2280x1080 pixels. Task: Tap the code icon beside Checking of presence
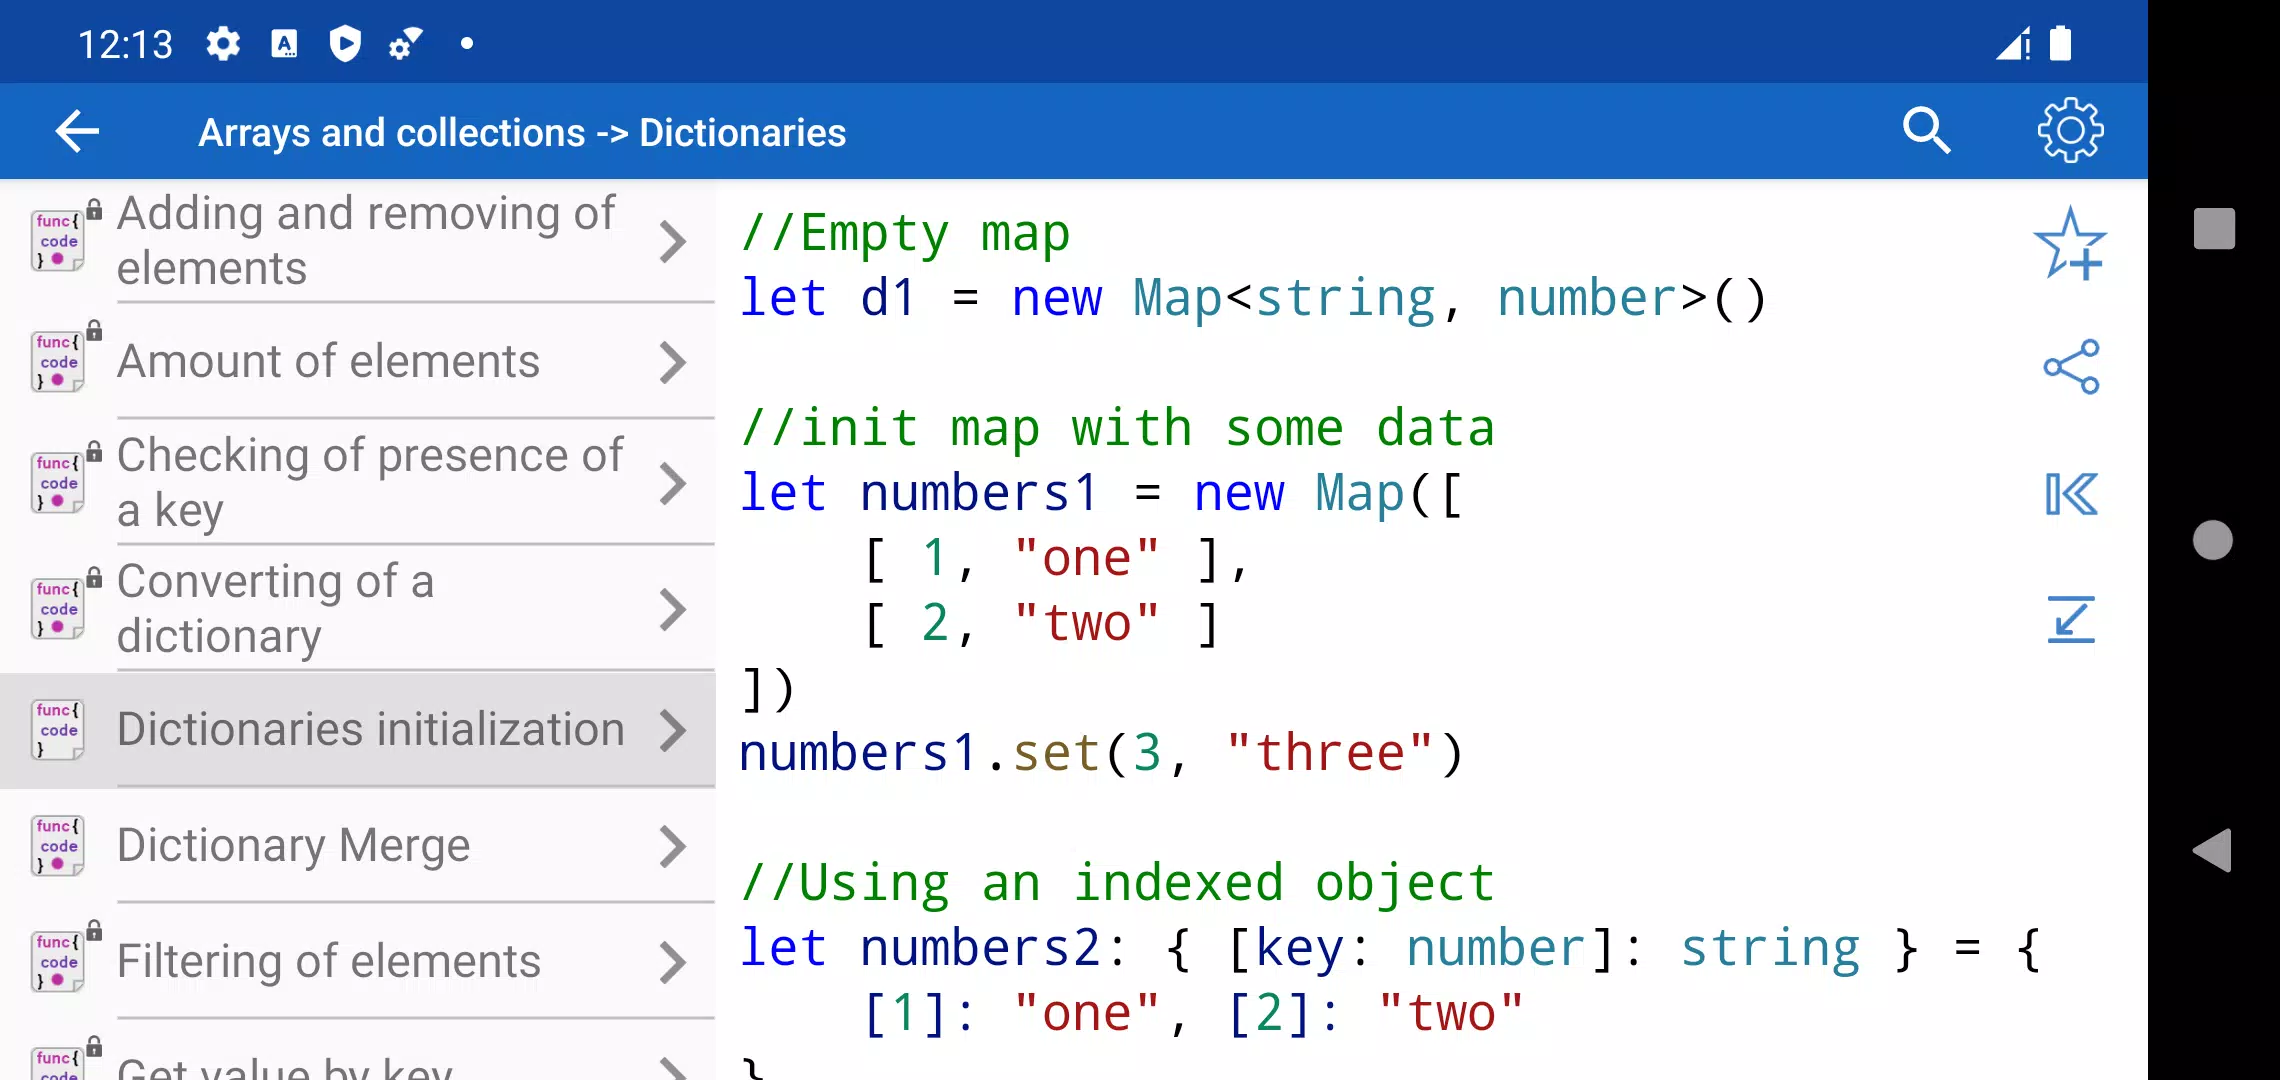58,483
